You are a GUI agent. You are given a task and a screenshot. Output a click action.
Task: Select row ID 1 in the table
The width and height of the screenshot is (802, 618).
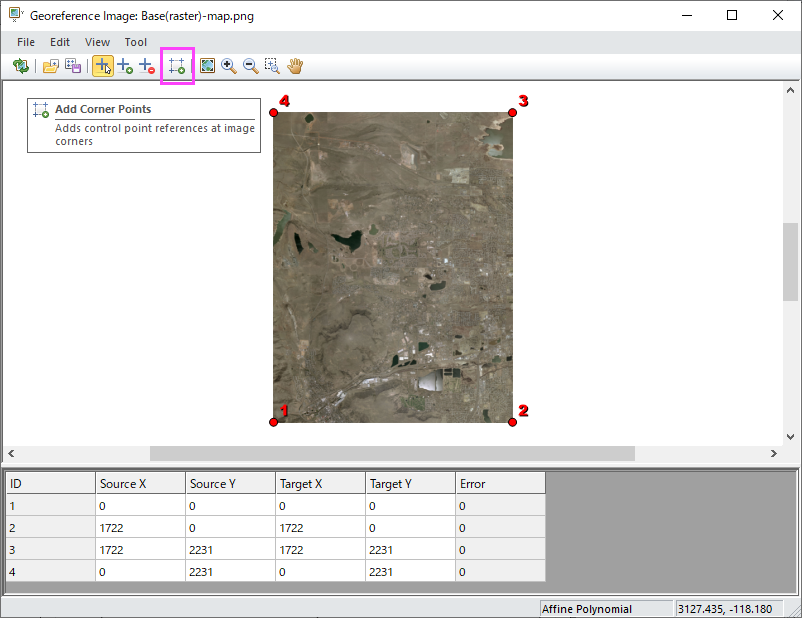(x=51, y=506)
